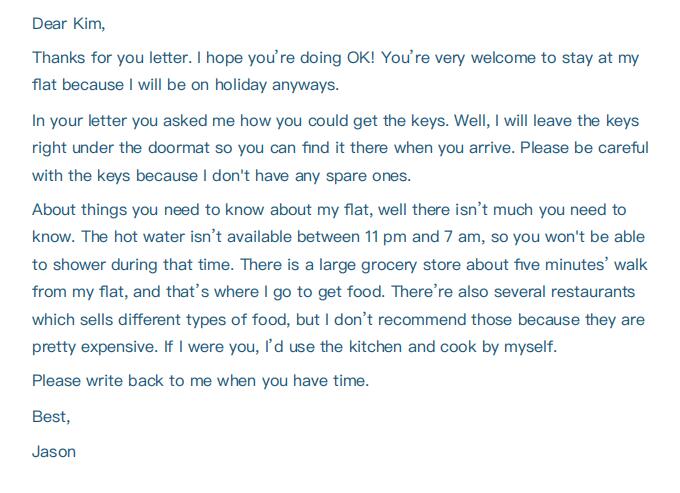680x493 pixels.
Task: Click the phrase 'Please be careful'
Action: pyautogui.click(x=584, y=148)
